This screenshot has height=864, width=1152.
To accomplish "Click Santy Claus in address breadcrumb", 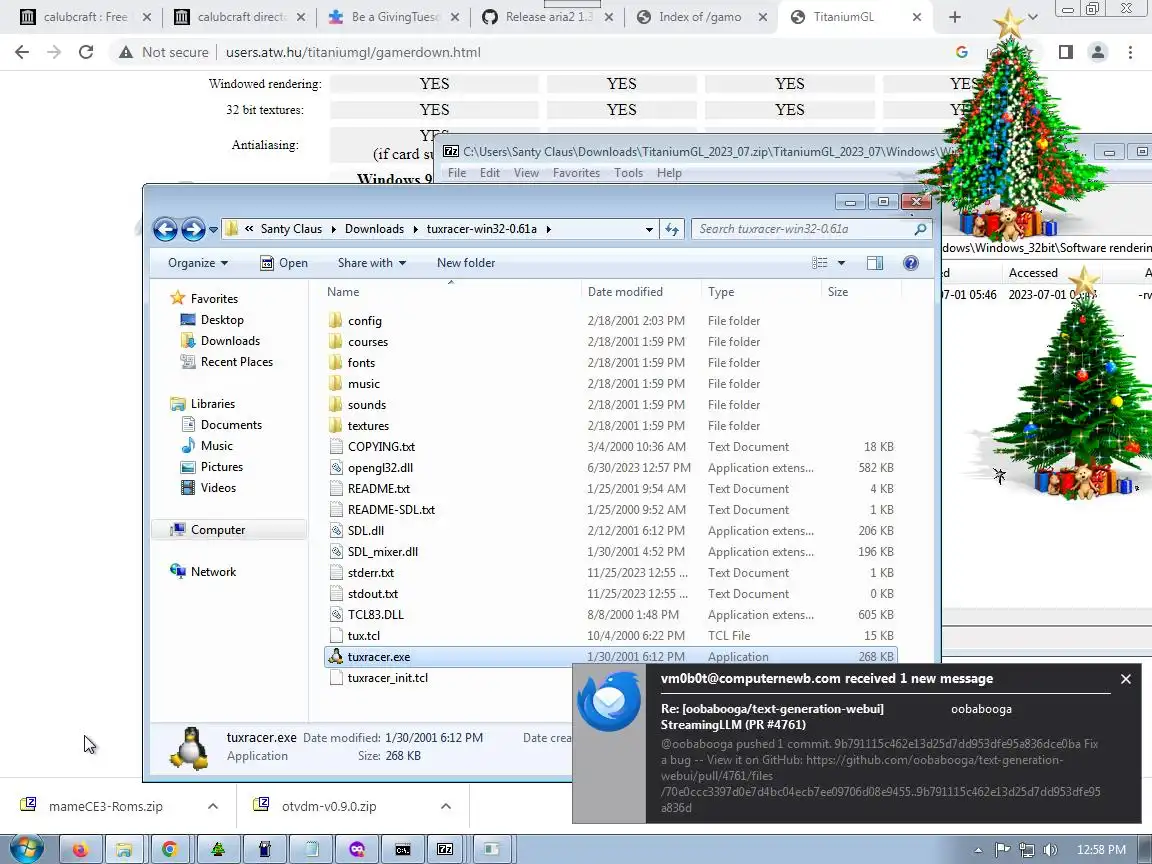I will pyautogui.click(x=291, y=229).
